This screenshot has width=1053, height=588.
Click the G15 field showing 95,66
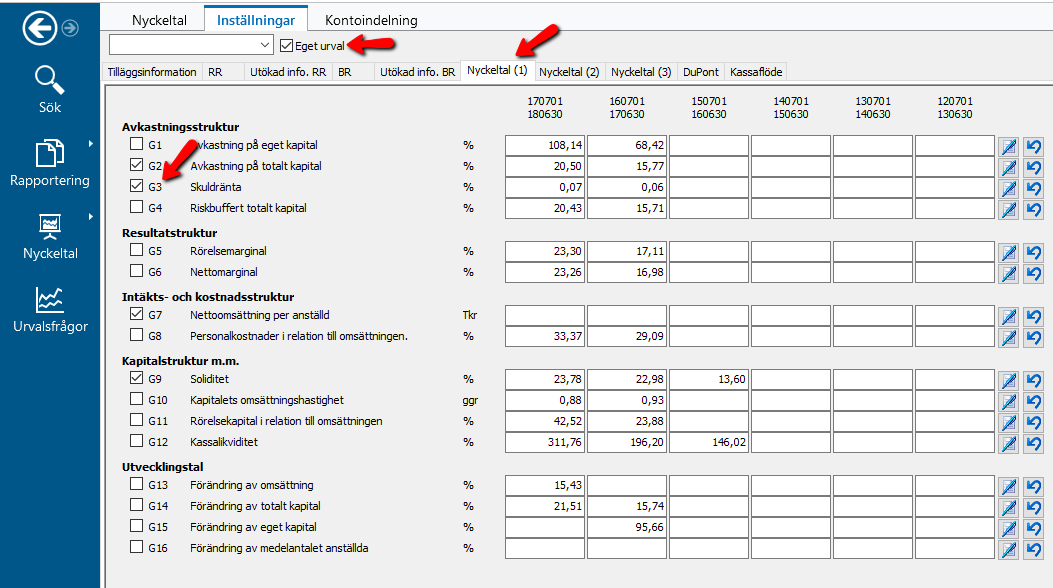[627, 528]
